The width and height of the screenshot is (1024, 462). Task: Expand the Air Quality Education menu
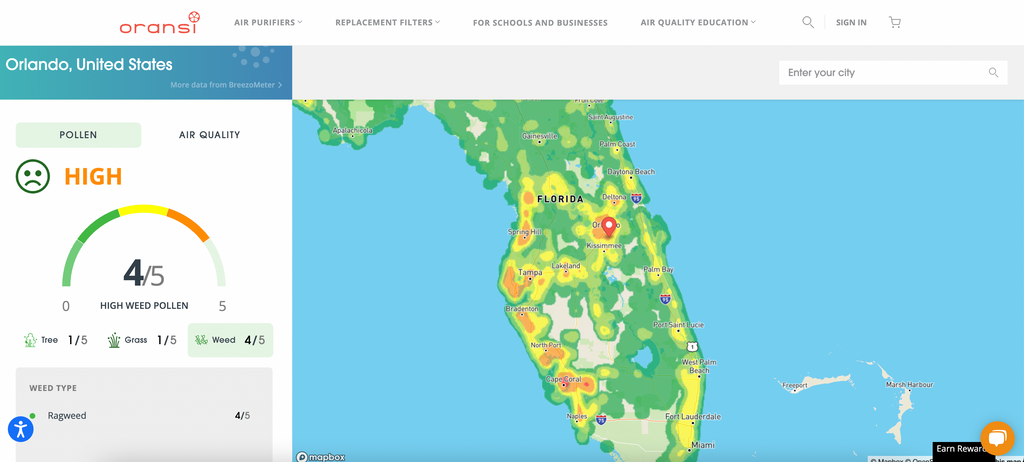click(x=698, y=22)
